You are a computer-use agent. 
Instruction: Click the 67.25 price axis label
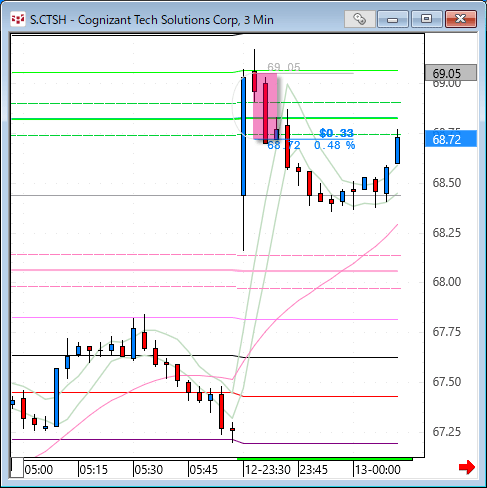[447, 432]
